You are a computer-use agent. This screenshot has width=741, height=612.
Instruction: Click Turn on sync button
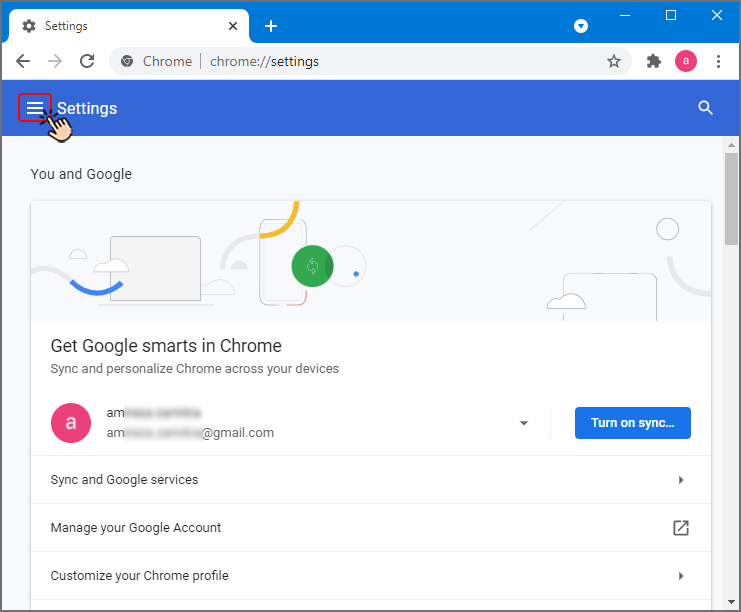[x=633, y=423]
